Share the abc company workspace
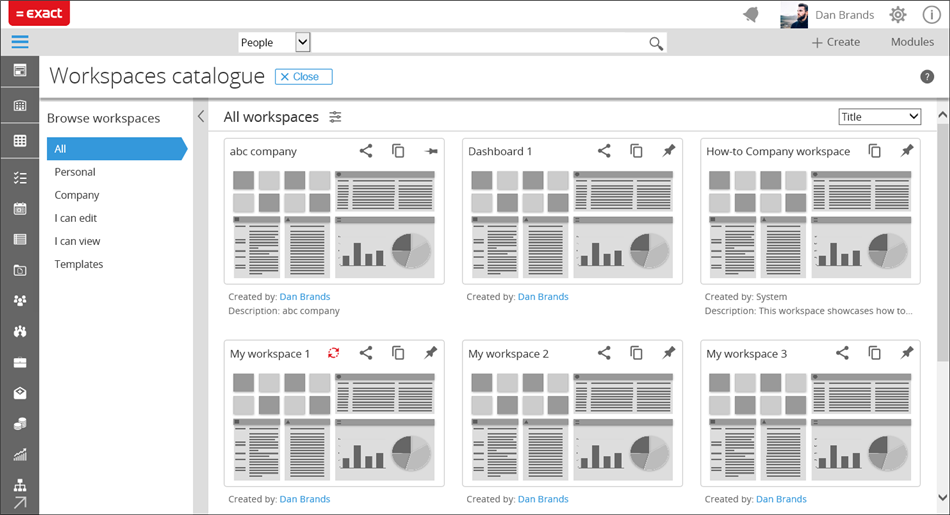Image resolution: width=950 pixels, height=515 pixels. tap(366, 151)
